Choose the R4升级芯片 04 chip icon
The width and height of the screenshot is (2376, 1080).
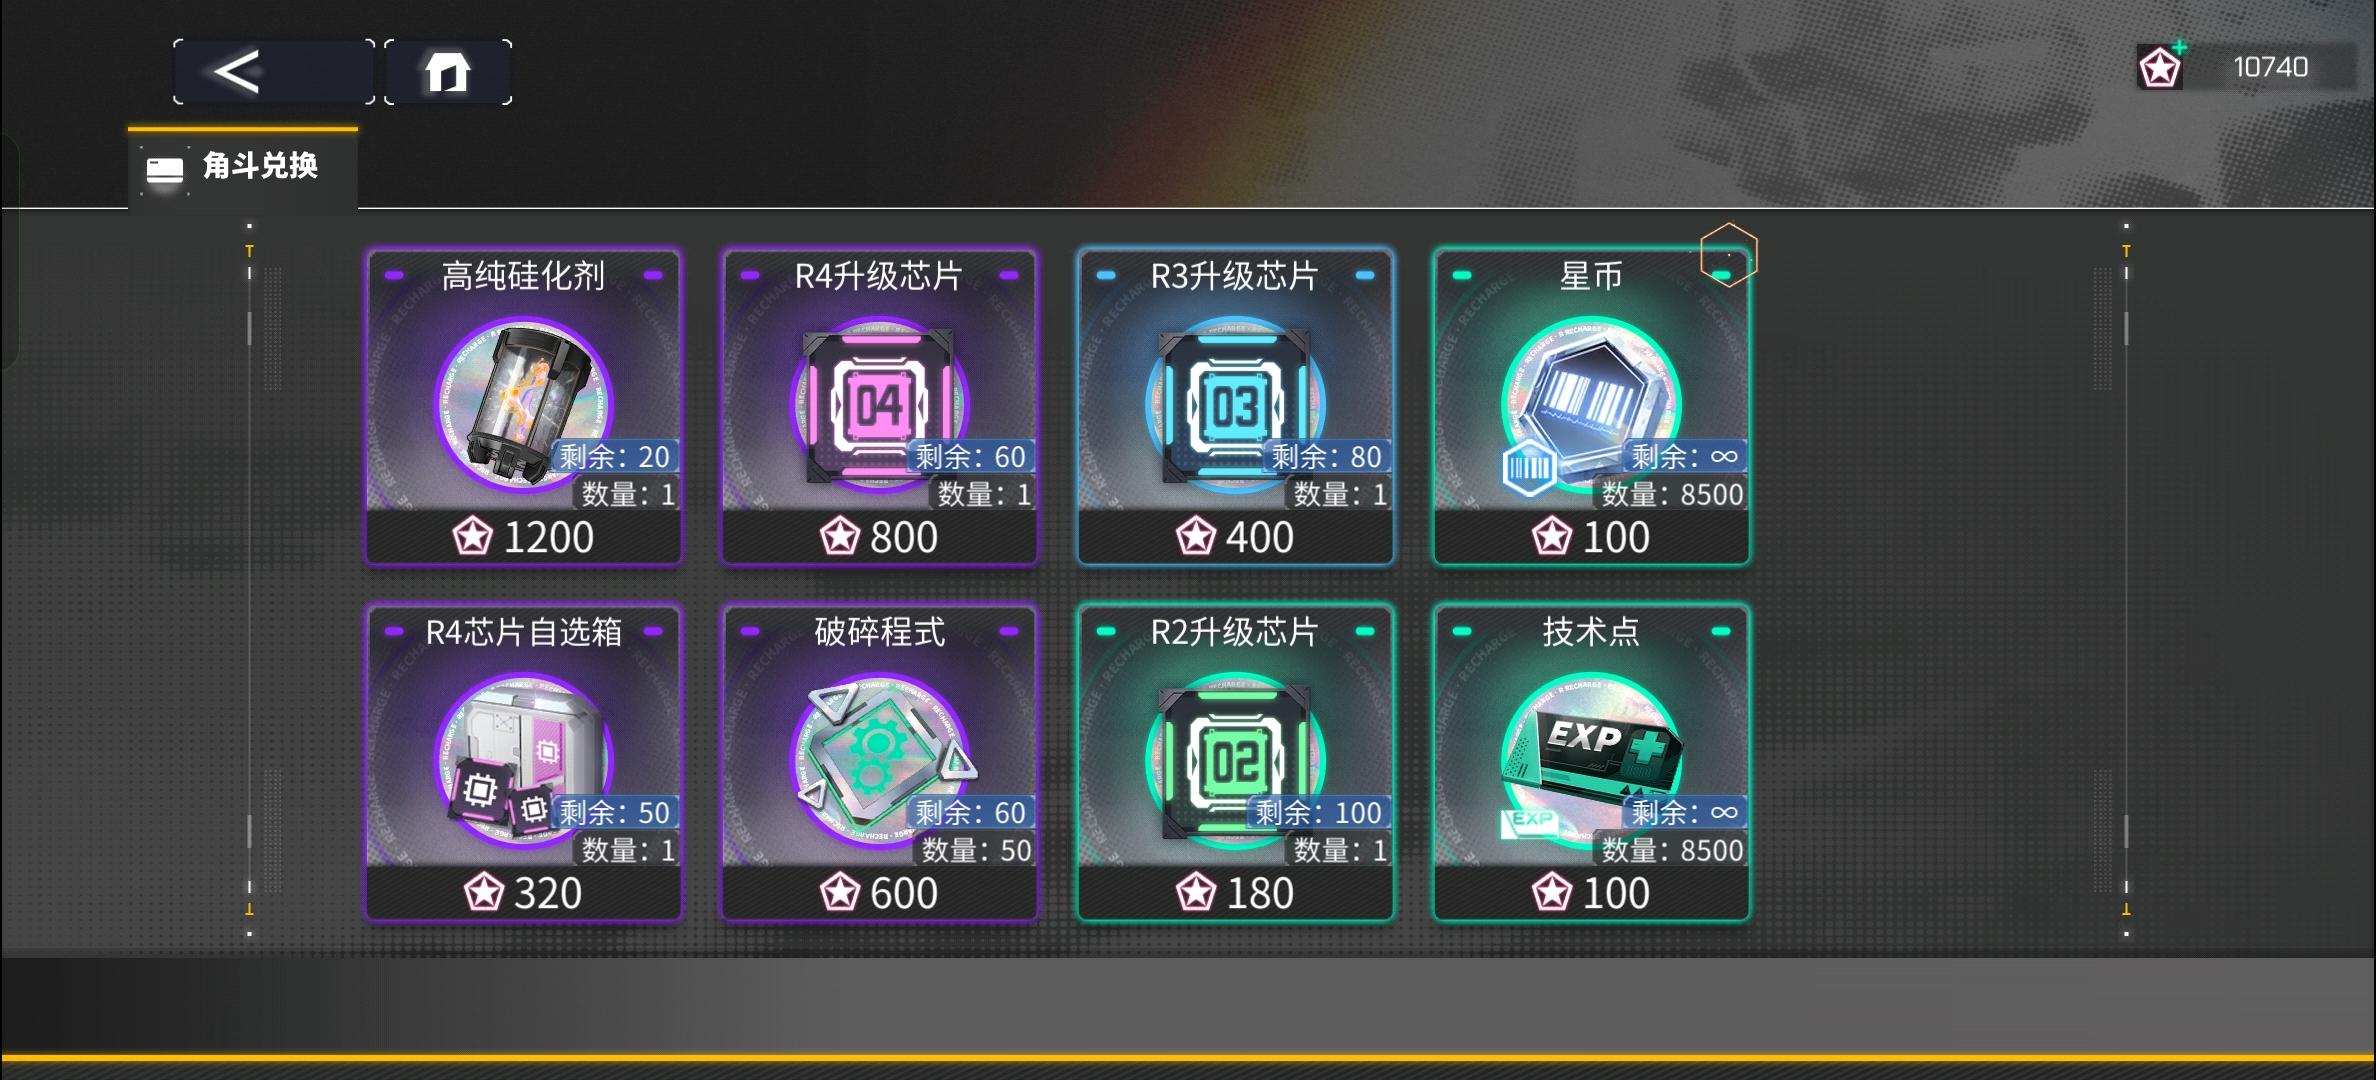pyautogui.click(x=879, y=404)
